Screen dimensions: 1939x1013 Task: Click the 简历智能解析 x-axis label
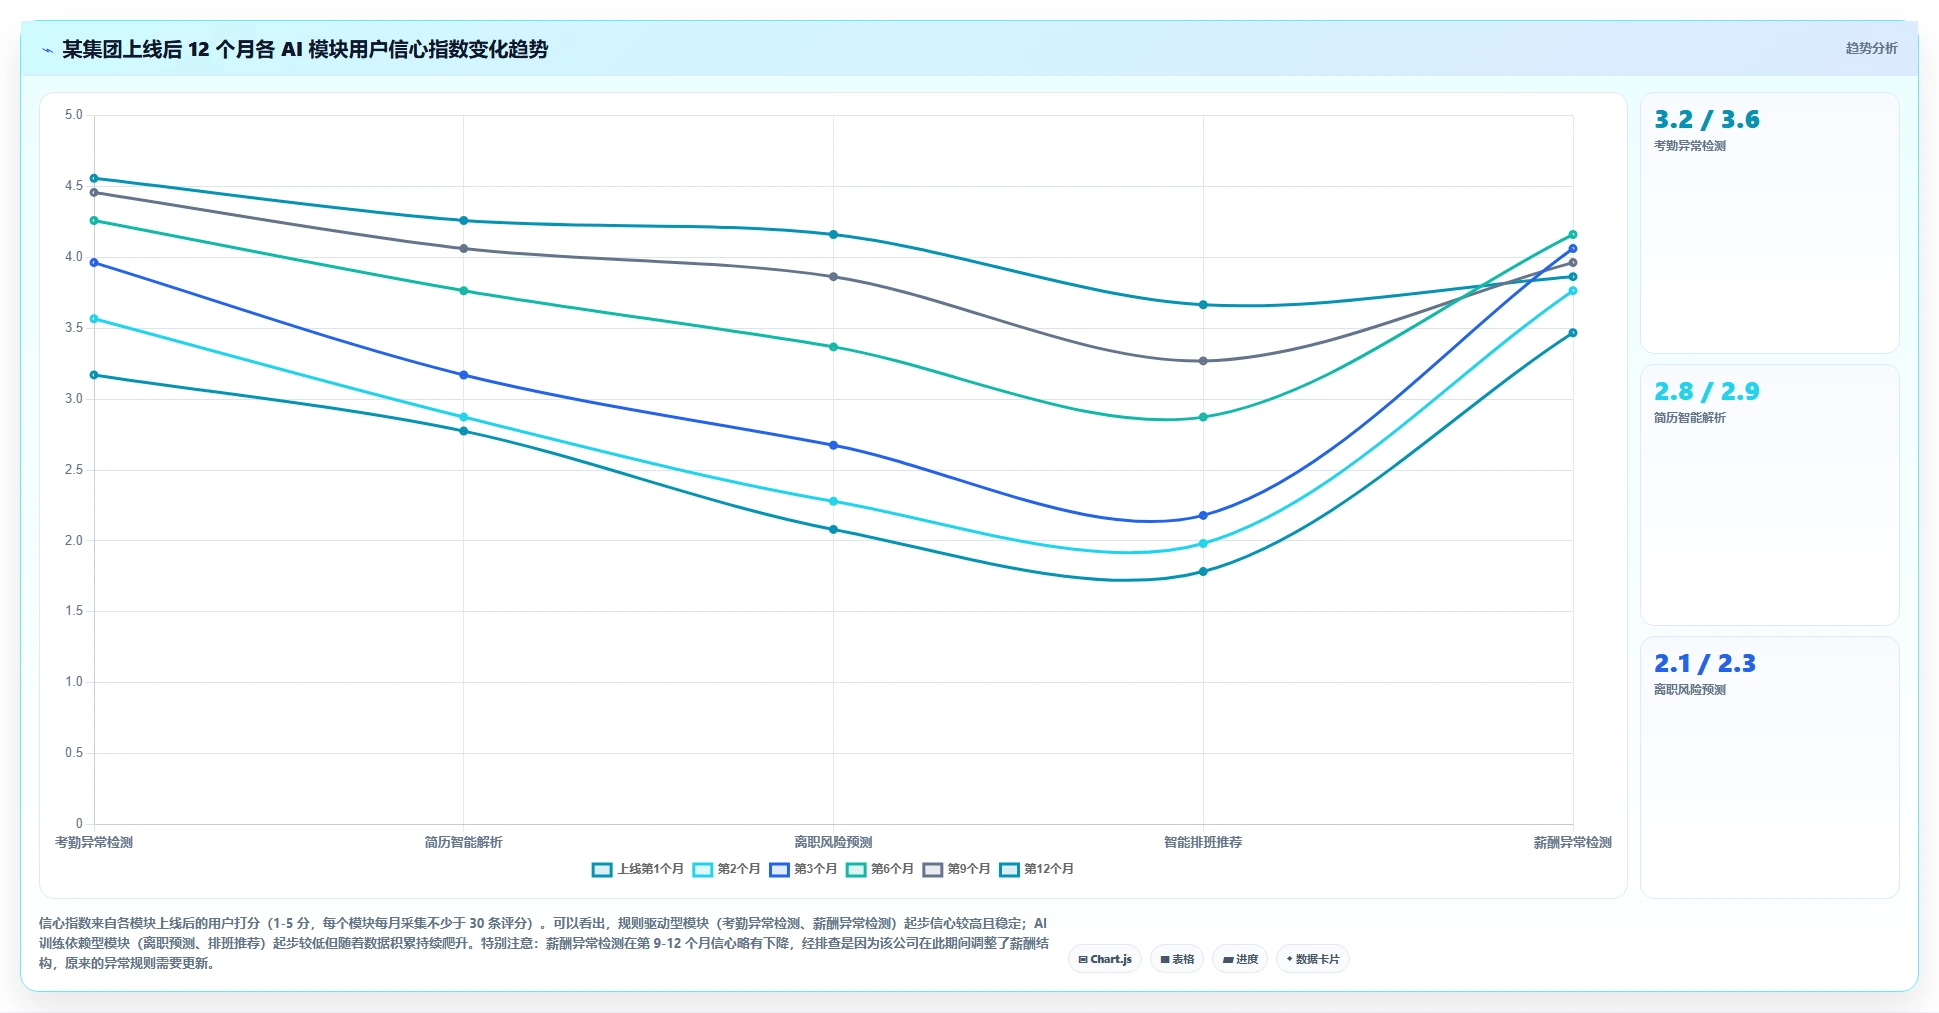pyautogui.click(x=463, y=842)
